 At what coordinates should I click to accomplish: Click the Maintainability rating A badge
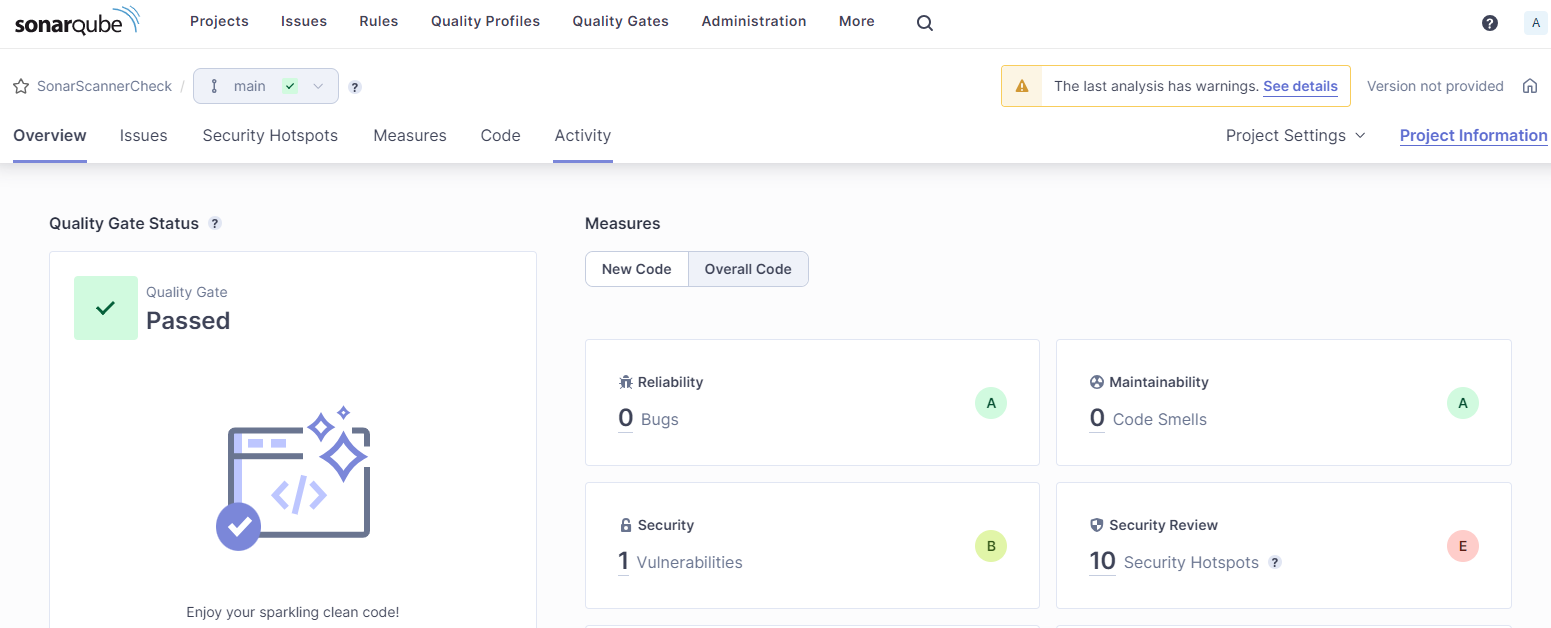point(1463,403)
